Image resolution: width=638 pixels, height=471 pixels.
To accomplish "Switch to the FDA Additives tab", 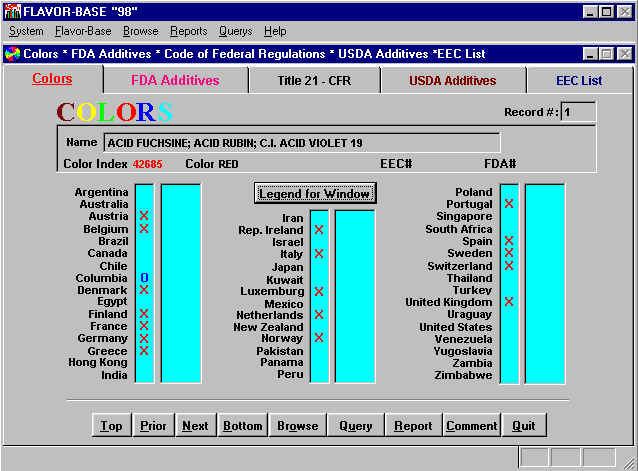I will click(x=175, y=81).
